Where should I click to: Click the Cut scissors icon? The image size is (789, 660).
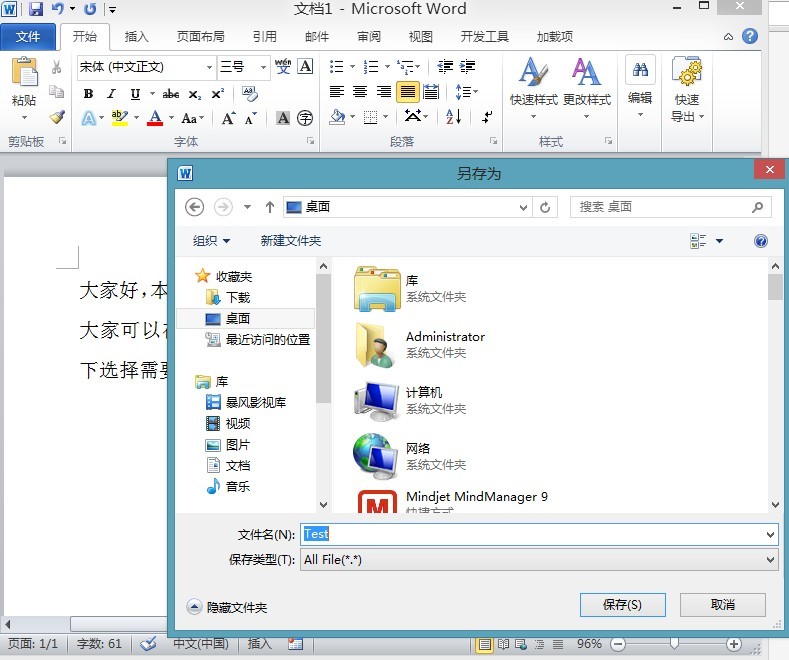click(x=56, y=67)
